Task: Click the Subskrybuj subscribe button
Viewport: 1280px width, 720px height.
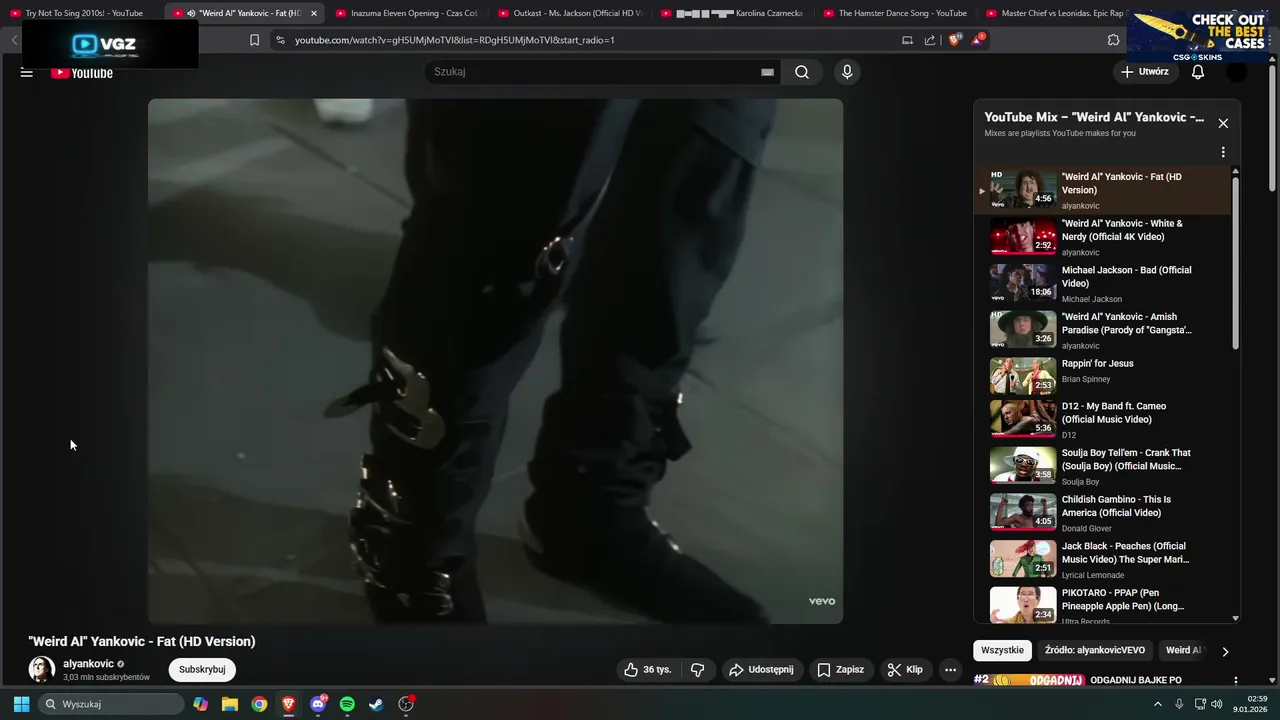Action: coord(202,670)
